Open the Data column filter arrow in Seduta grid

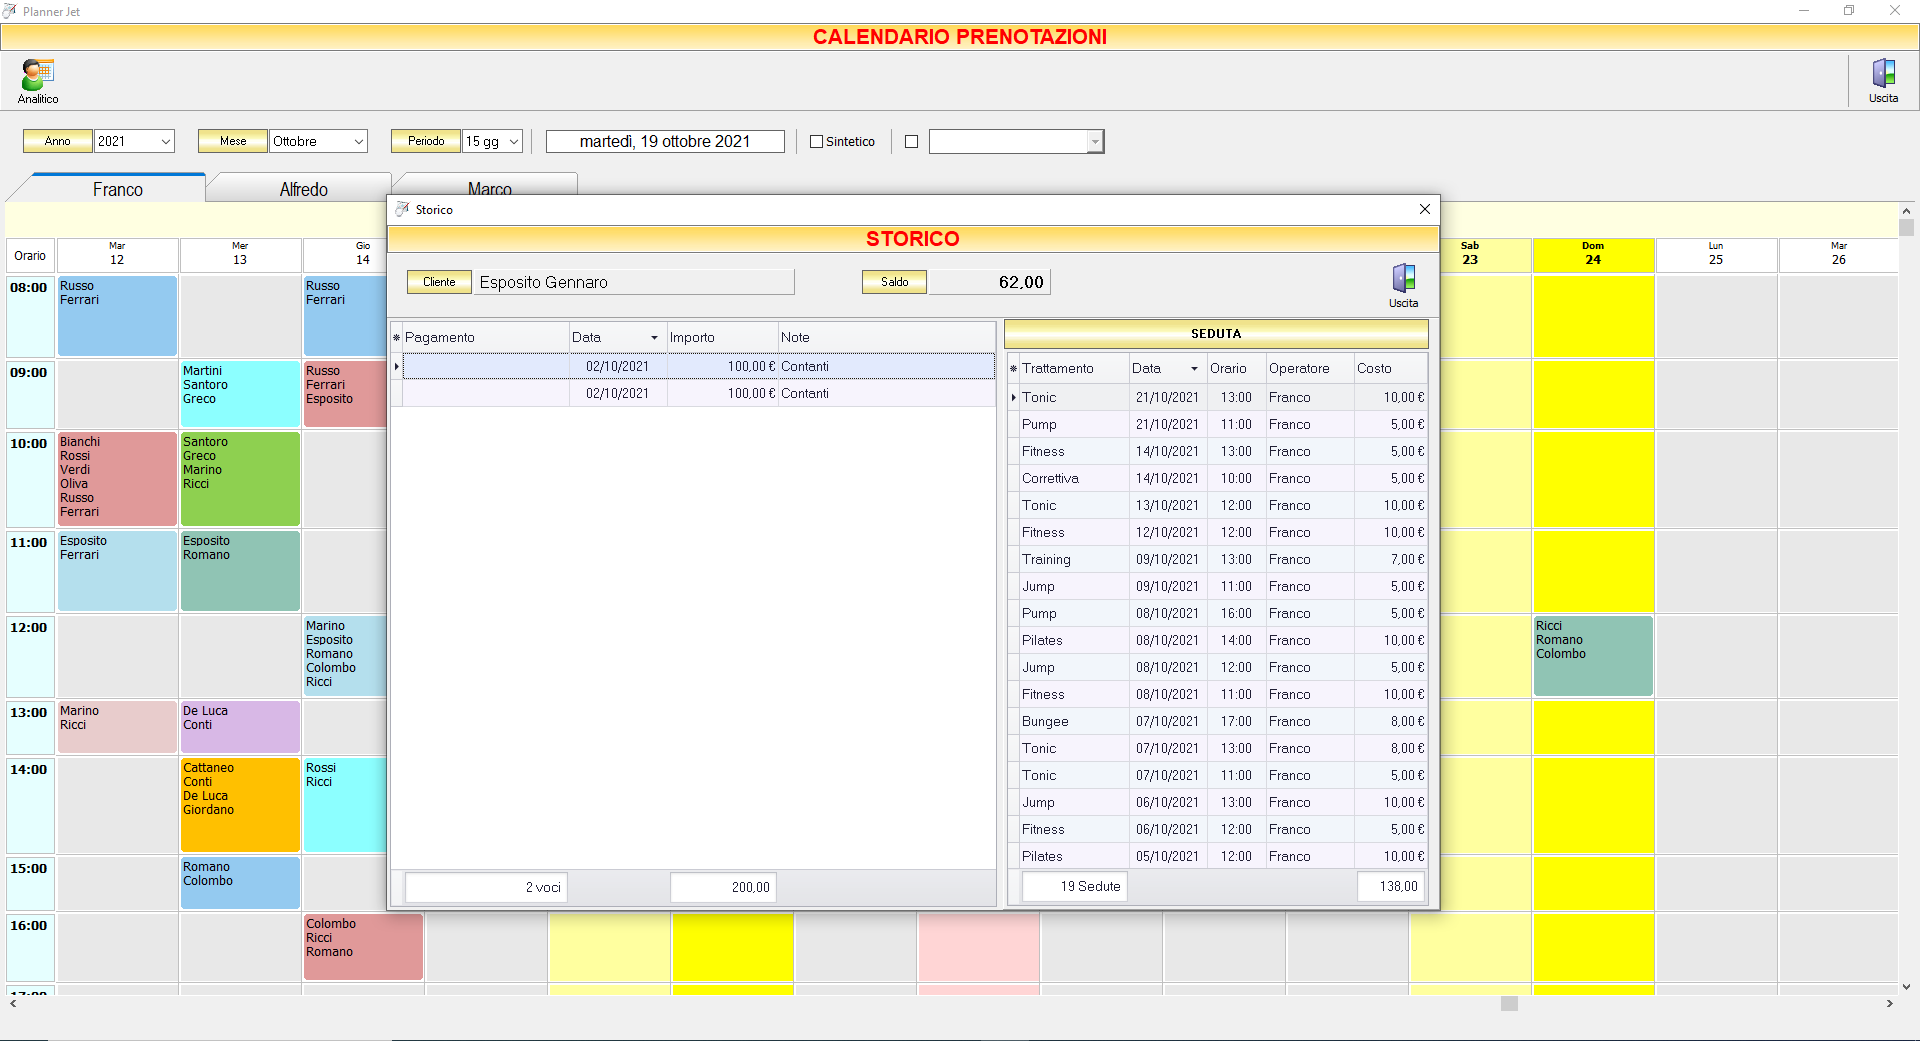(1194, 369)
